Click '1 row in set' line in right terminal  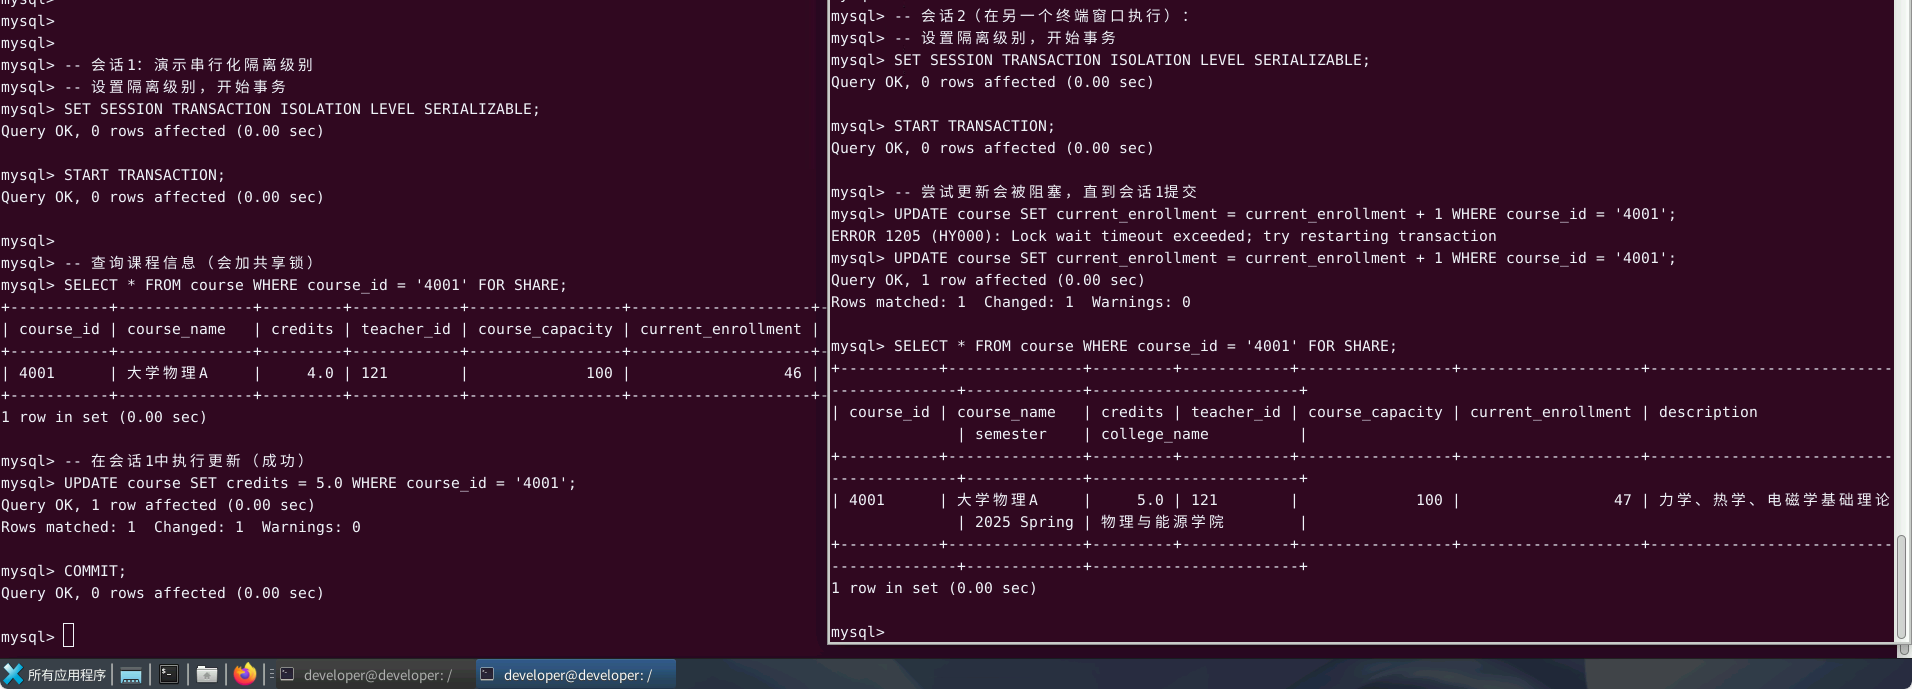[934, 588]
